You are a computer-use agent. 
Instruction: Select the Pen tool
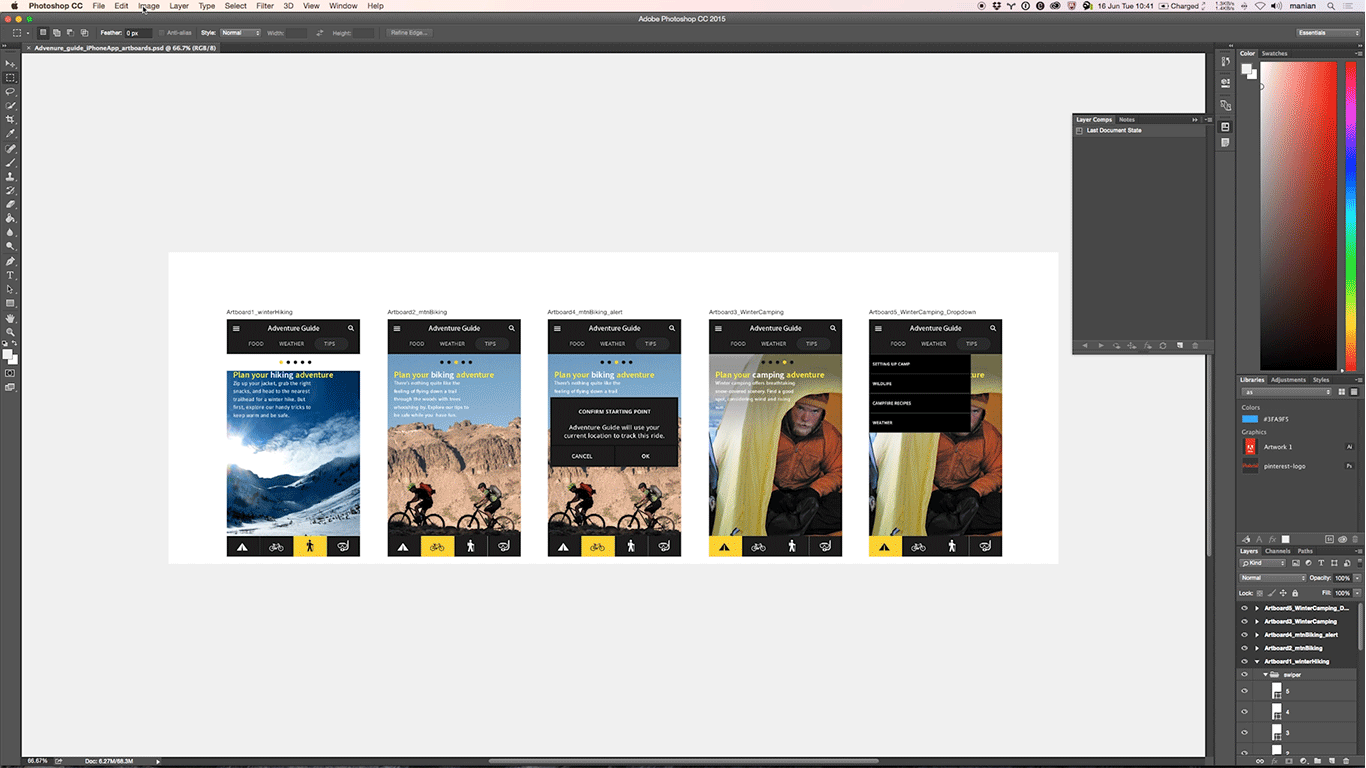click(11, 261)
